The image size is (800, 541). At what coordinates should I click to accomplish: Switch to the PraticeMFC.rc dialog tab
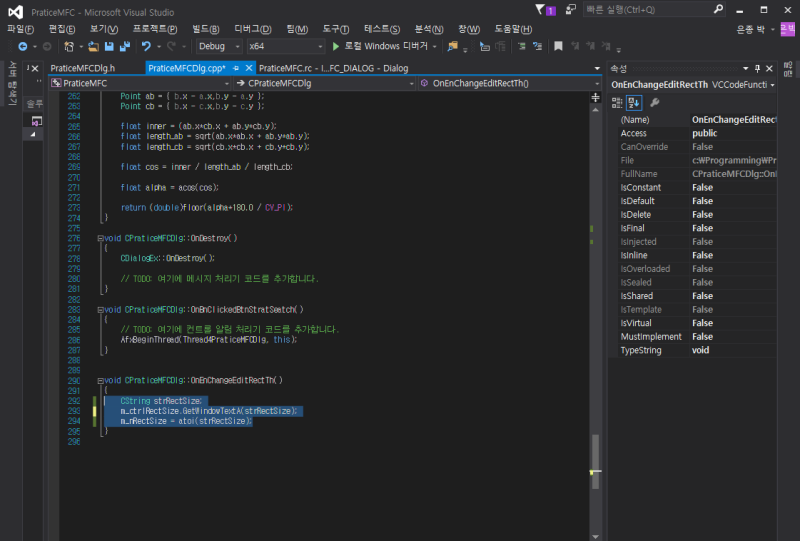pos(334,68)
